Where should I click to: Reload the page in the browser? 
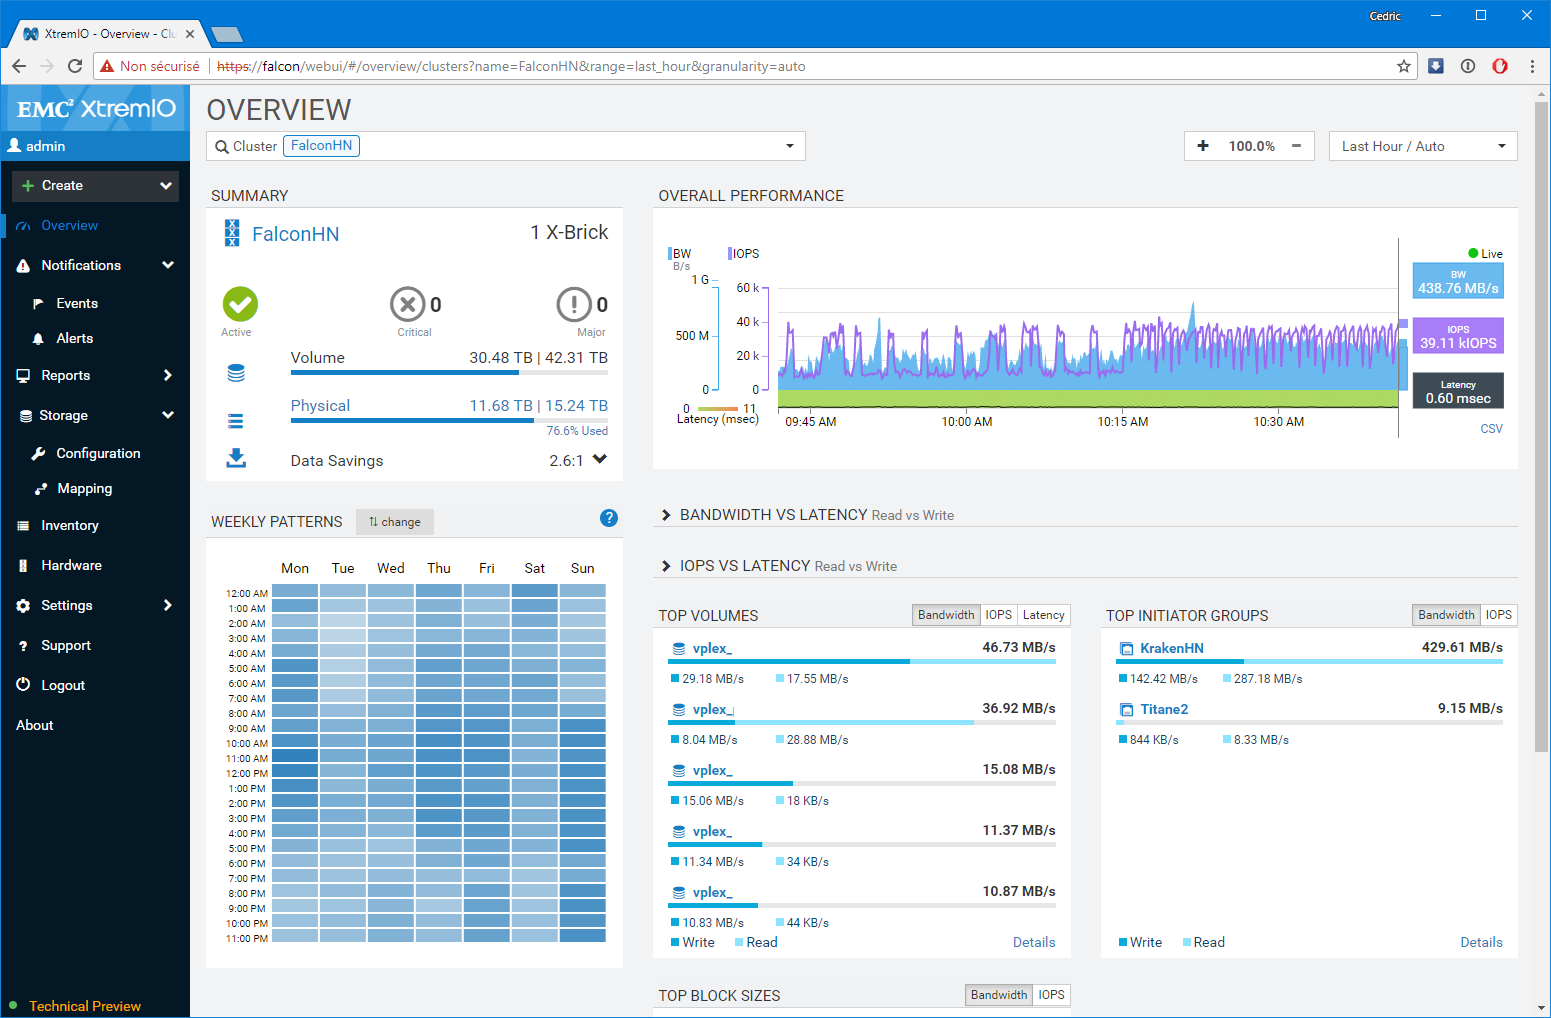coord(75,66)
